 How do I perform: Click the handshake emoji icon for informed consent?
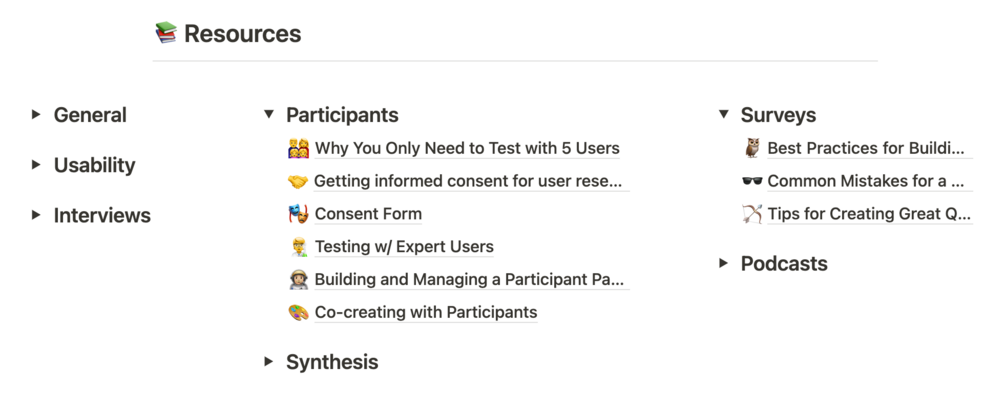pos(297,182)
